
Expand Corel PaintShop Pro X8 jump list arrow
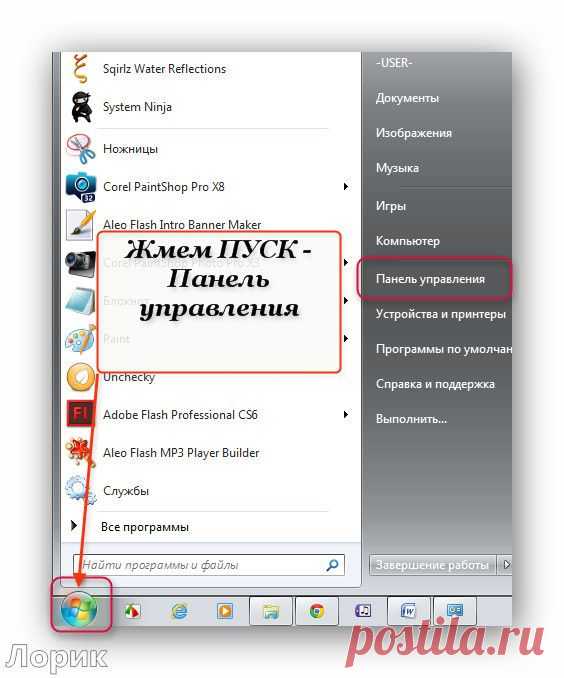(x=346, y=187)
